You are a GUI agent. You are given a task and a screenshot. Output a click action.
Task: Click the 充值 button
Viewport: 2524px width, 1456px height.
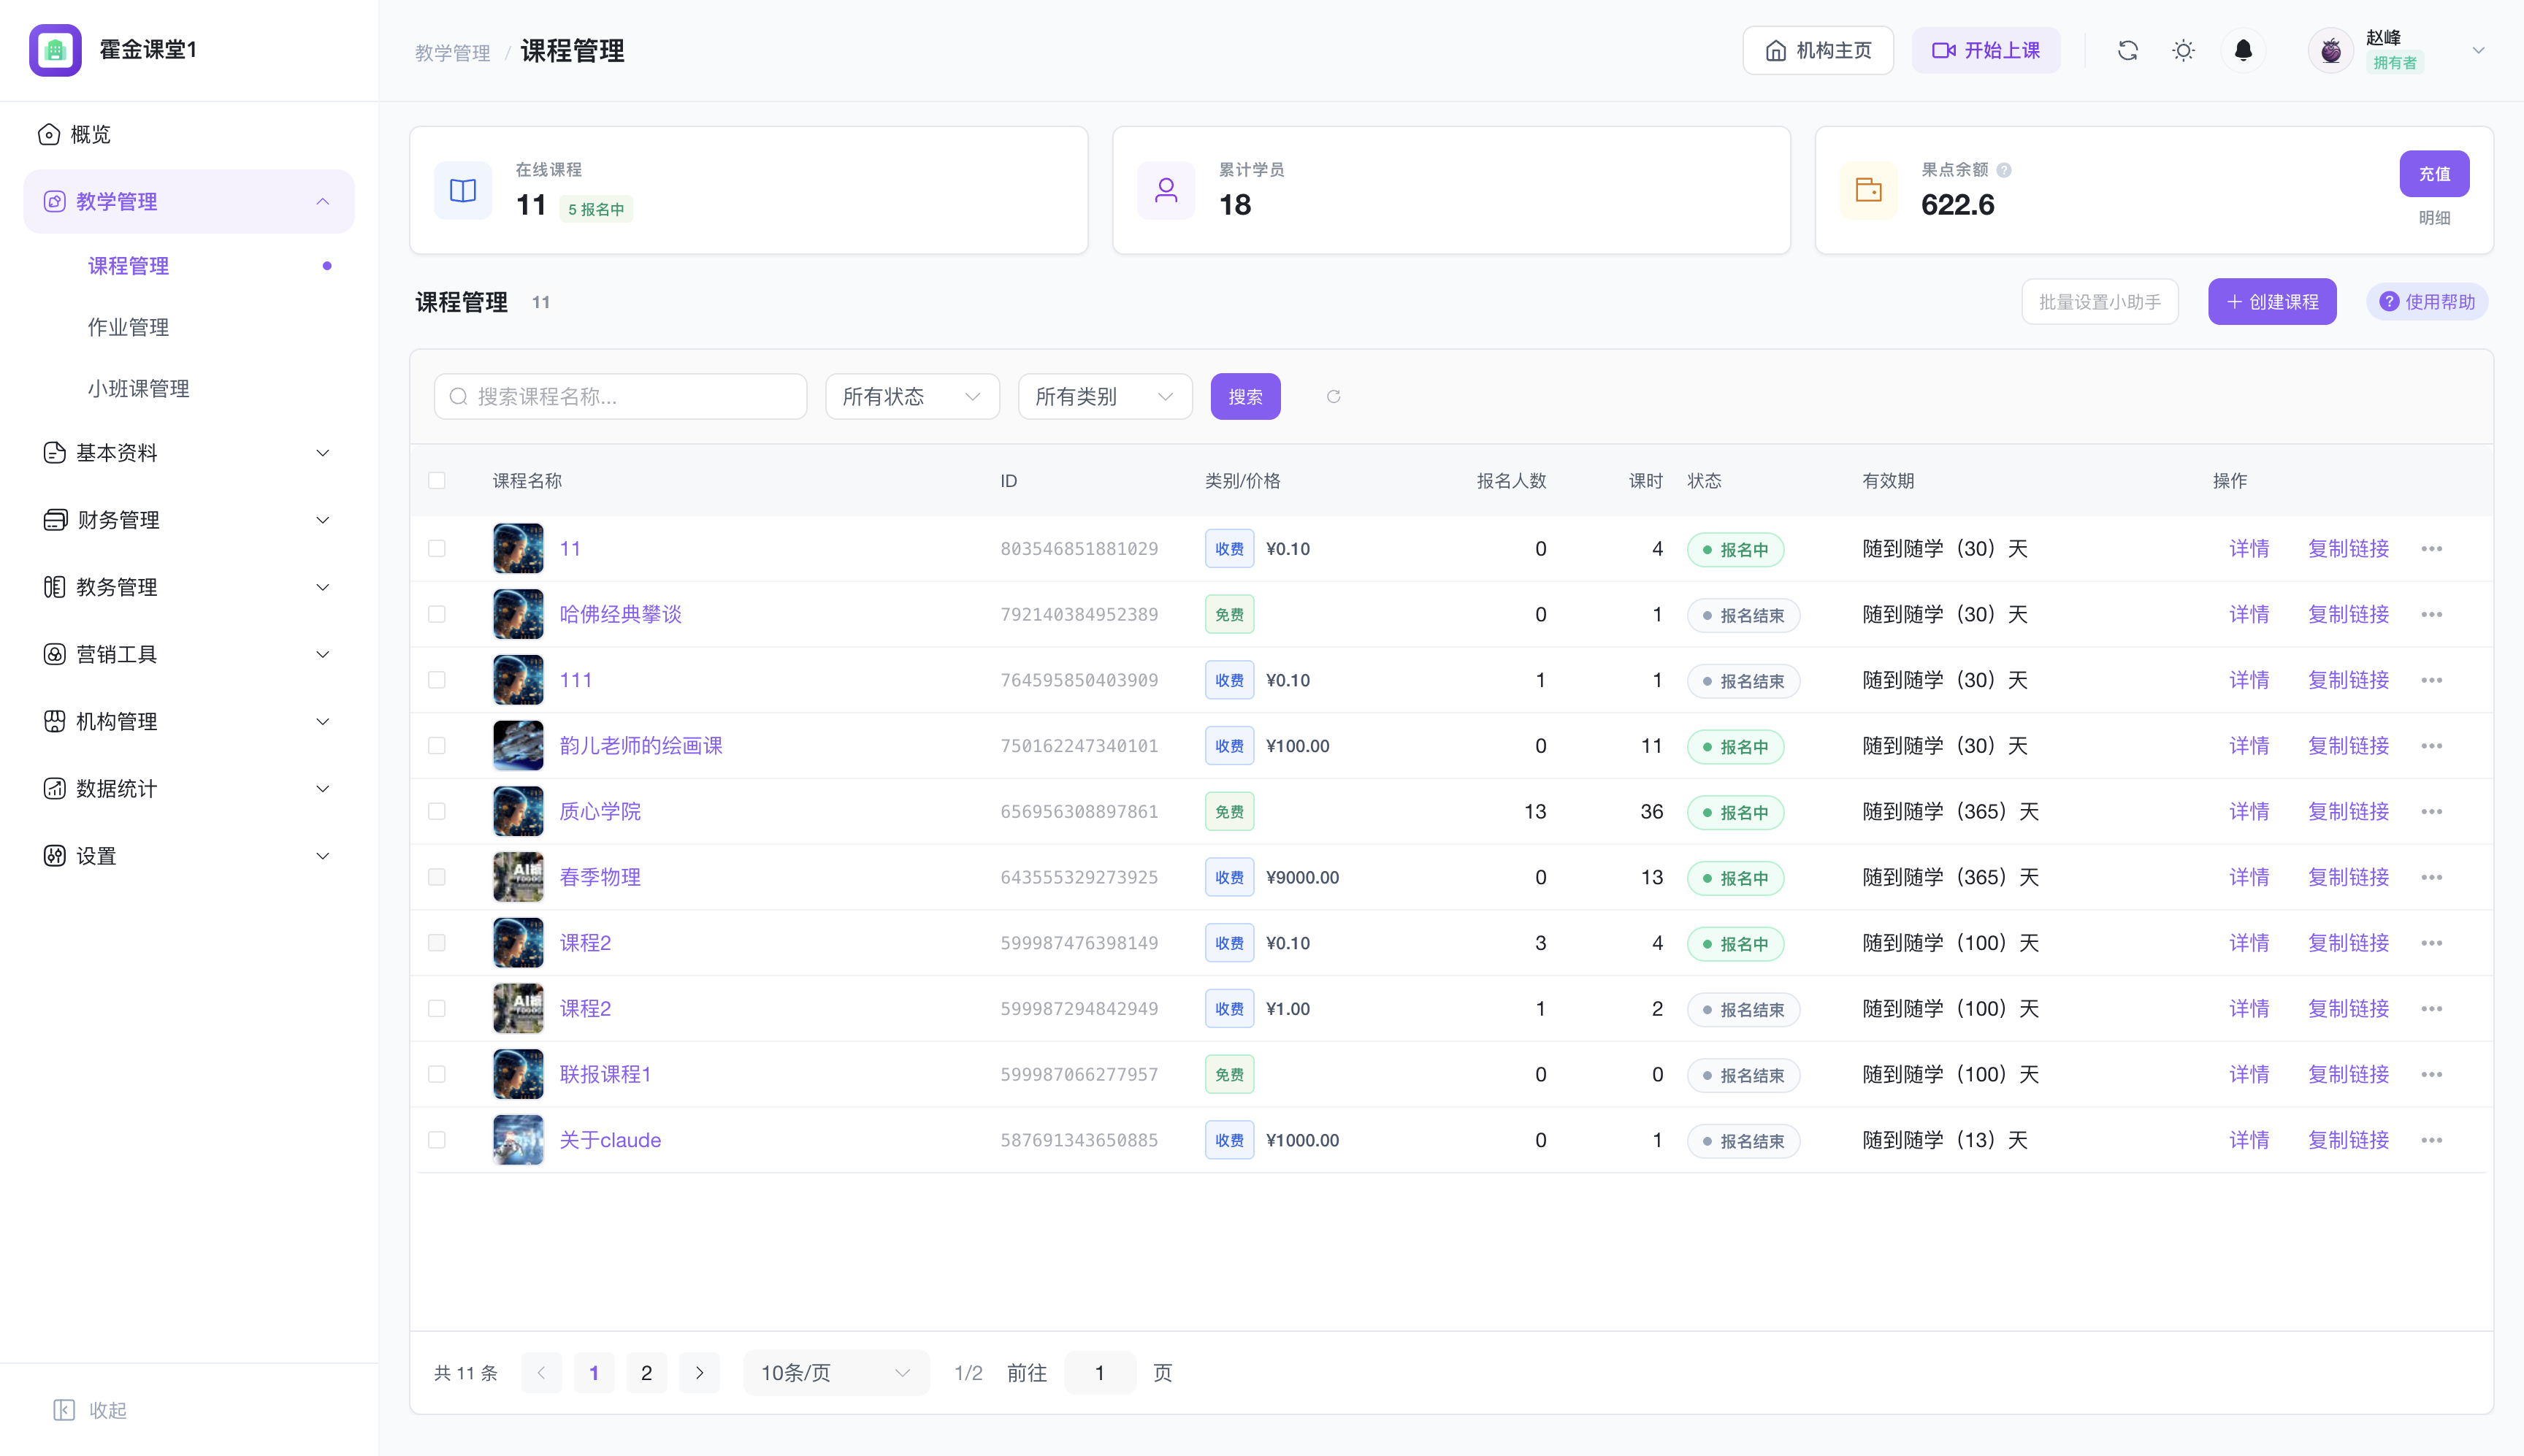pos(2434,174)
